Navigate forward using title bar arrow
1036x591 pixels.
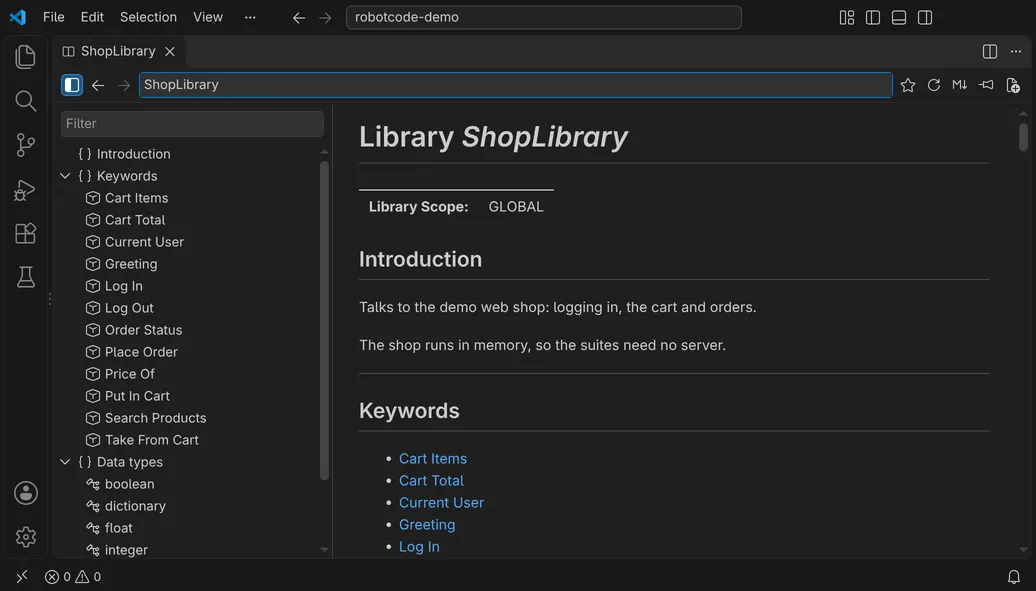coord(325,18)
